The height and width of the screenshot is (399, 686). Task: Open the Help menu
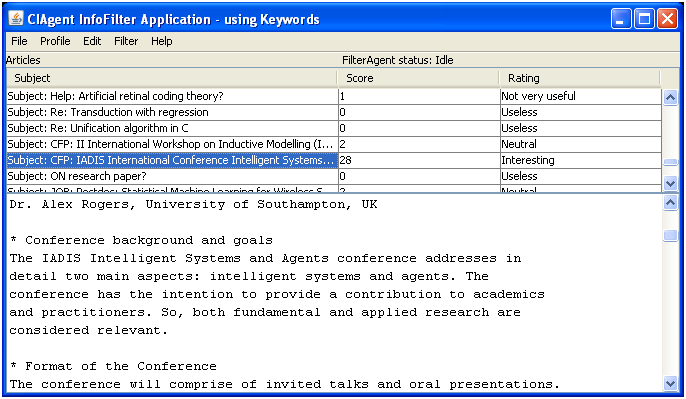click(x=161, y=41)
